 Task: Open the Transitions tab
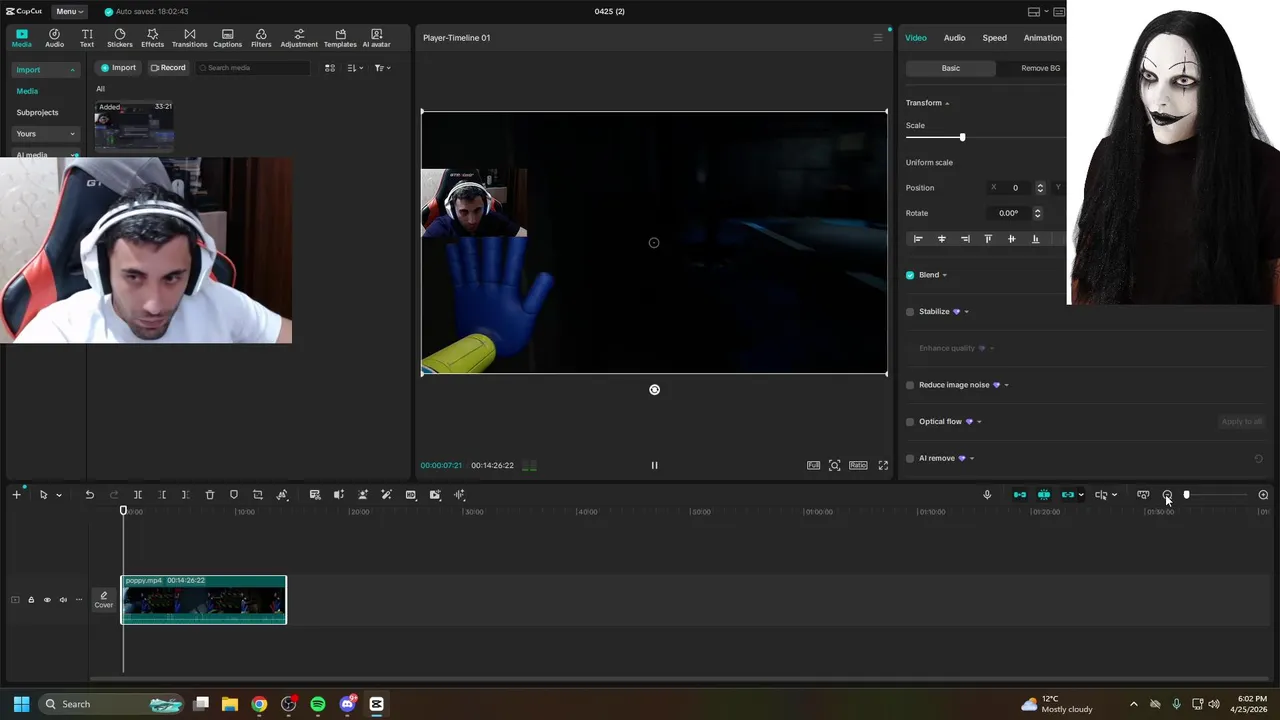coord(189,38)
